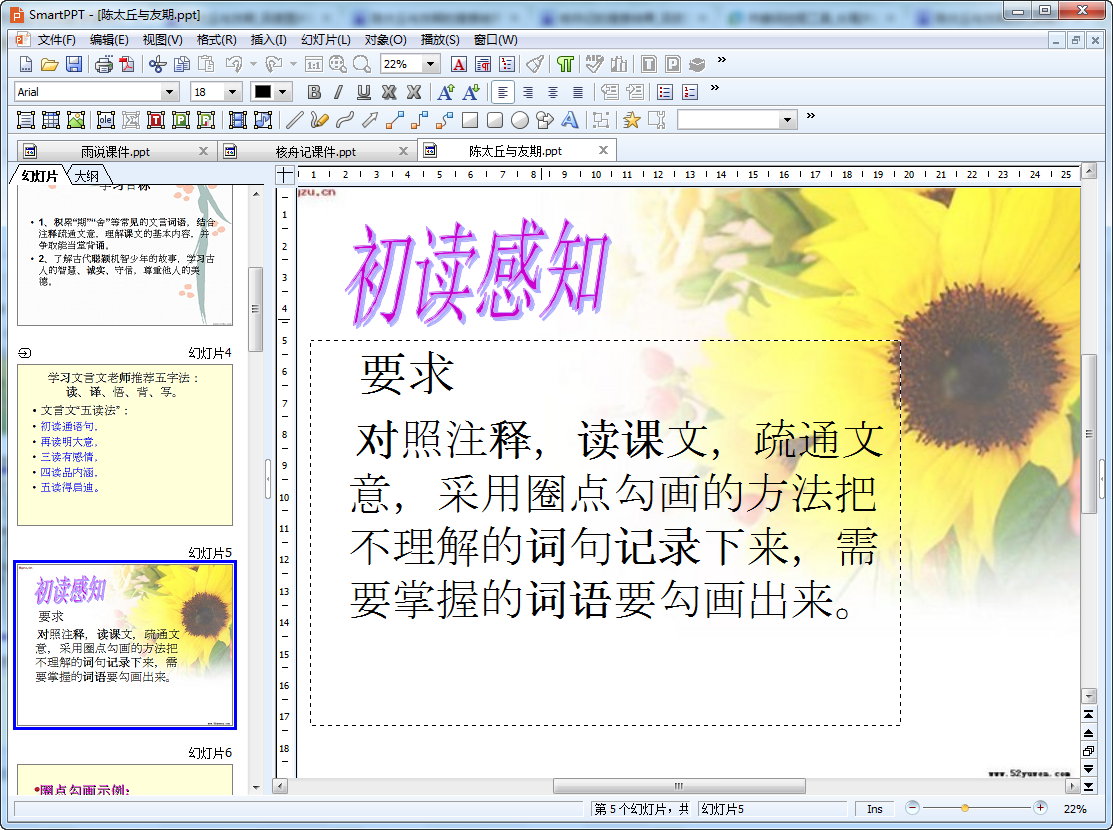Create a new presentation document

pos(26,65)
